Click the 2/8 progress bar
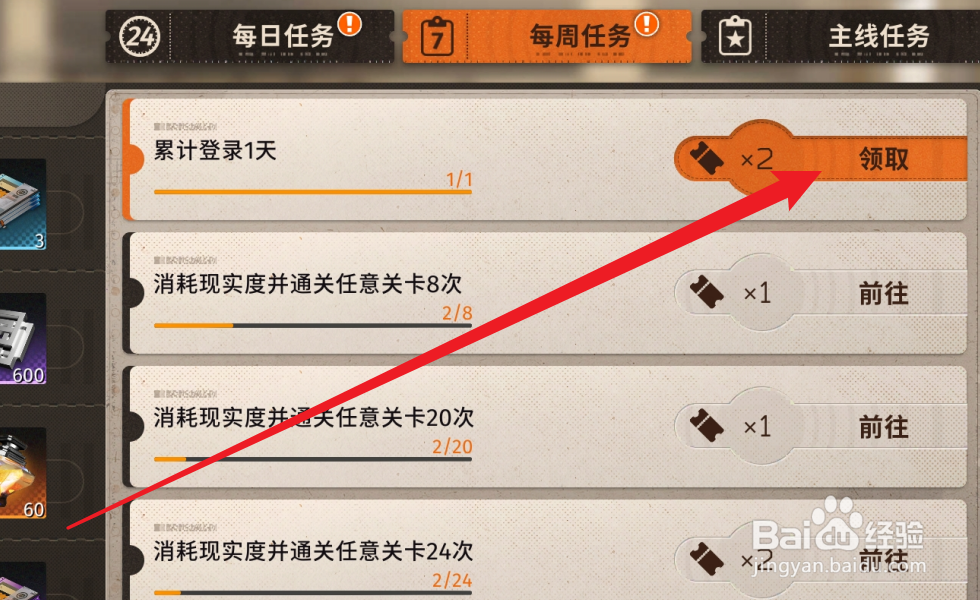This screenshot has height=600, width=980. pyautogui.click(x=312, y=326)
